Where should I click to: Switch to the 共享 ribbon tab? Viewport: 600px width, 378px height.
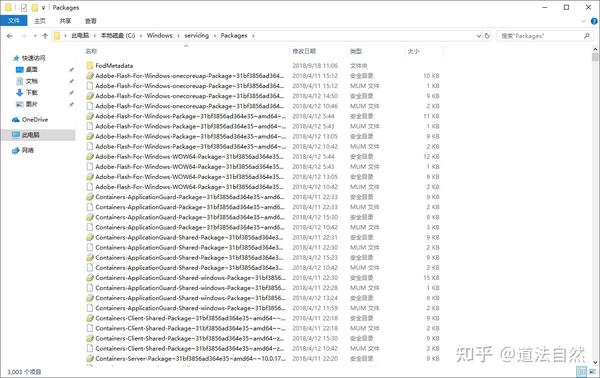click(x=65, y=21)
